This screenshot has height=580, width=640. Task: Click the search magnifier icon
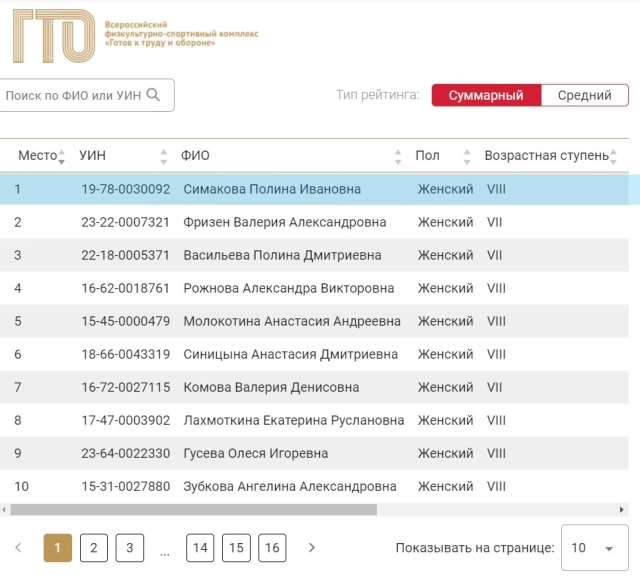tap(153, 95)
